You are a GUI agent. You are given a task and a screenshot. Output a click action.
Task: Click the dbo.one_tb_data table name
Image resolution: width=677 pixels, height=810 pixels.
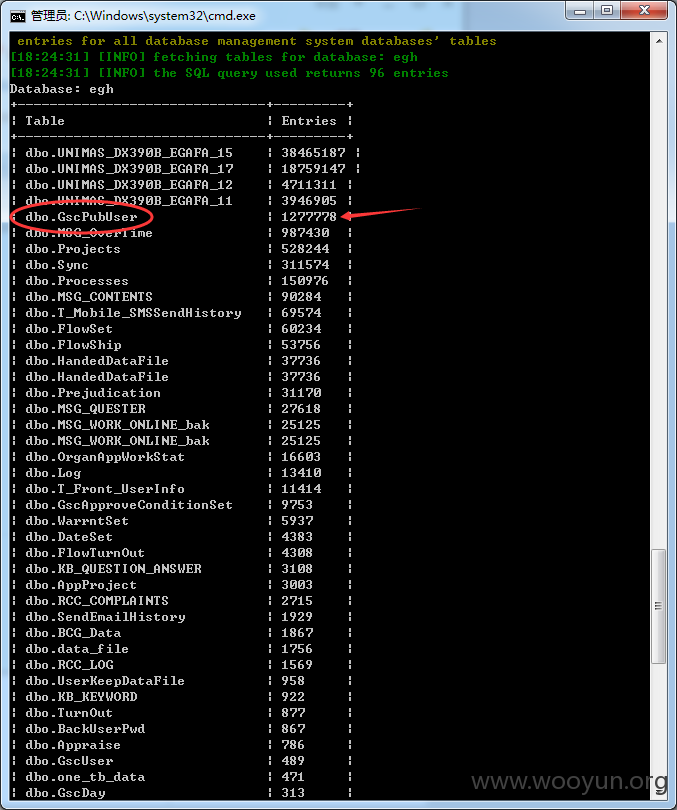click(85, 777)
